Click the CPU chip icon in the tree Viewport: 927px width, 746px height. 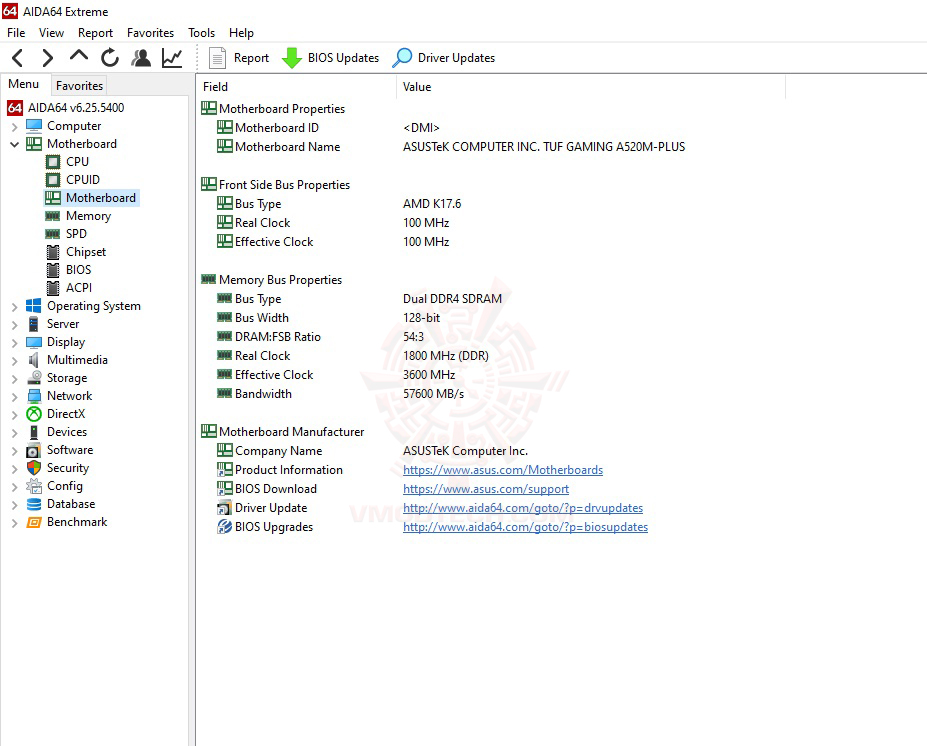tap(53, 162)
